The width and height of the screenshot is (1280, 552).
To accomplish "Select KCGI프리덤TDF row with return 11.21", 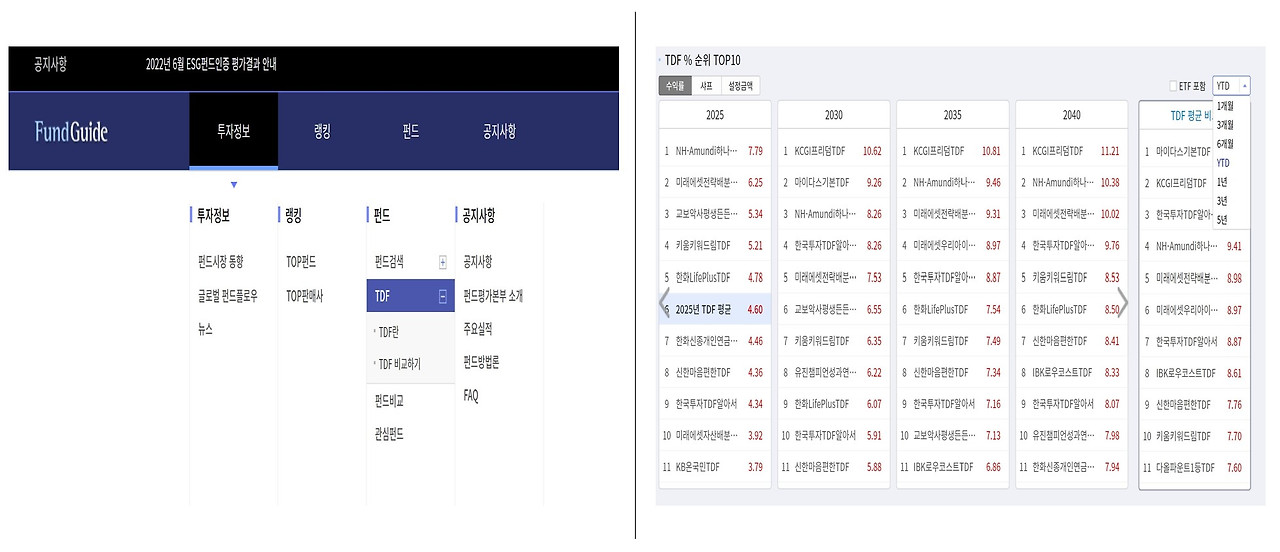I will pyautogui.click(x=1072, y=151).
